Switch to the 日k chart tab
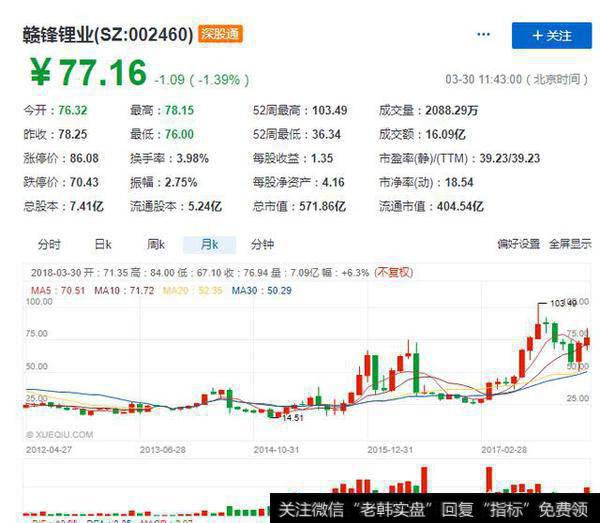The height and width of the screenshot is (523, 600). (103, 244)
